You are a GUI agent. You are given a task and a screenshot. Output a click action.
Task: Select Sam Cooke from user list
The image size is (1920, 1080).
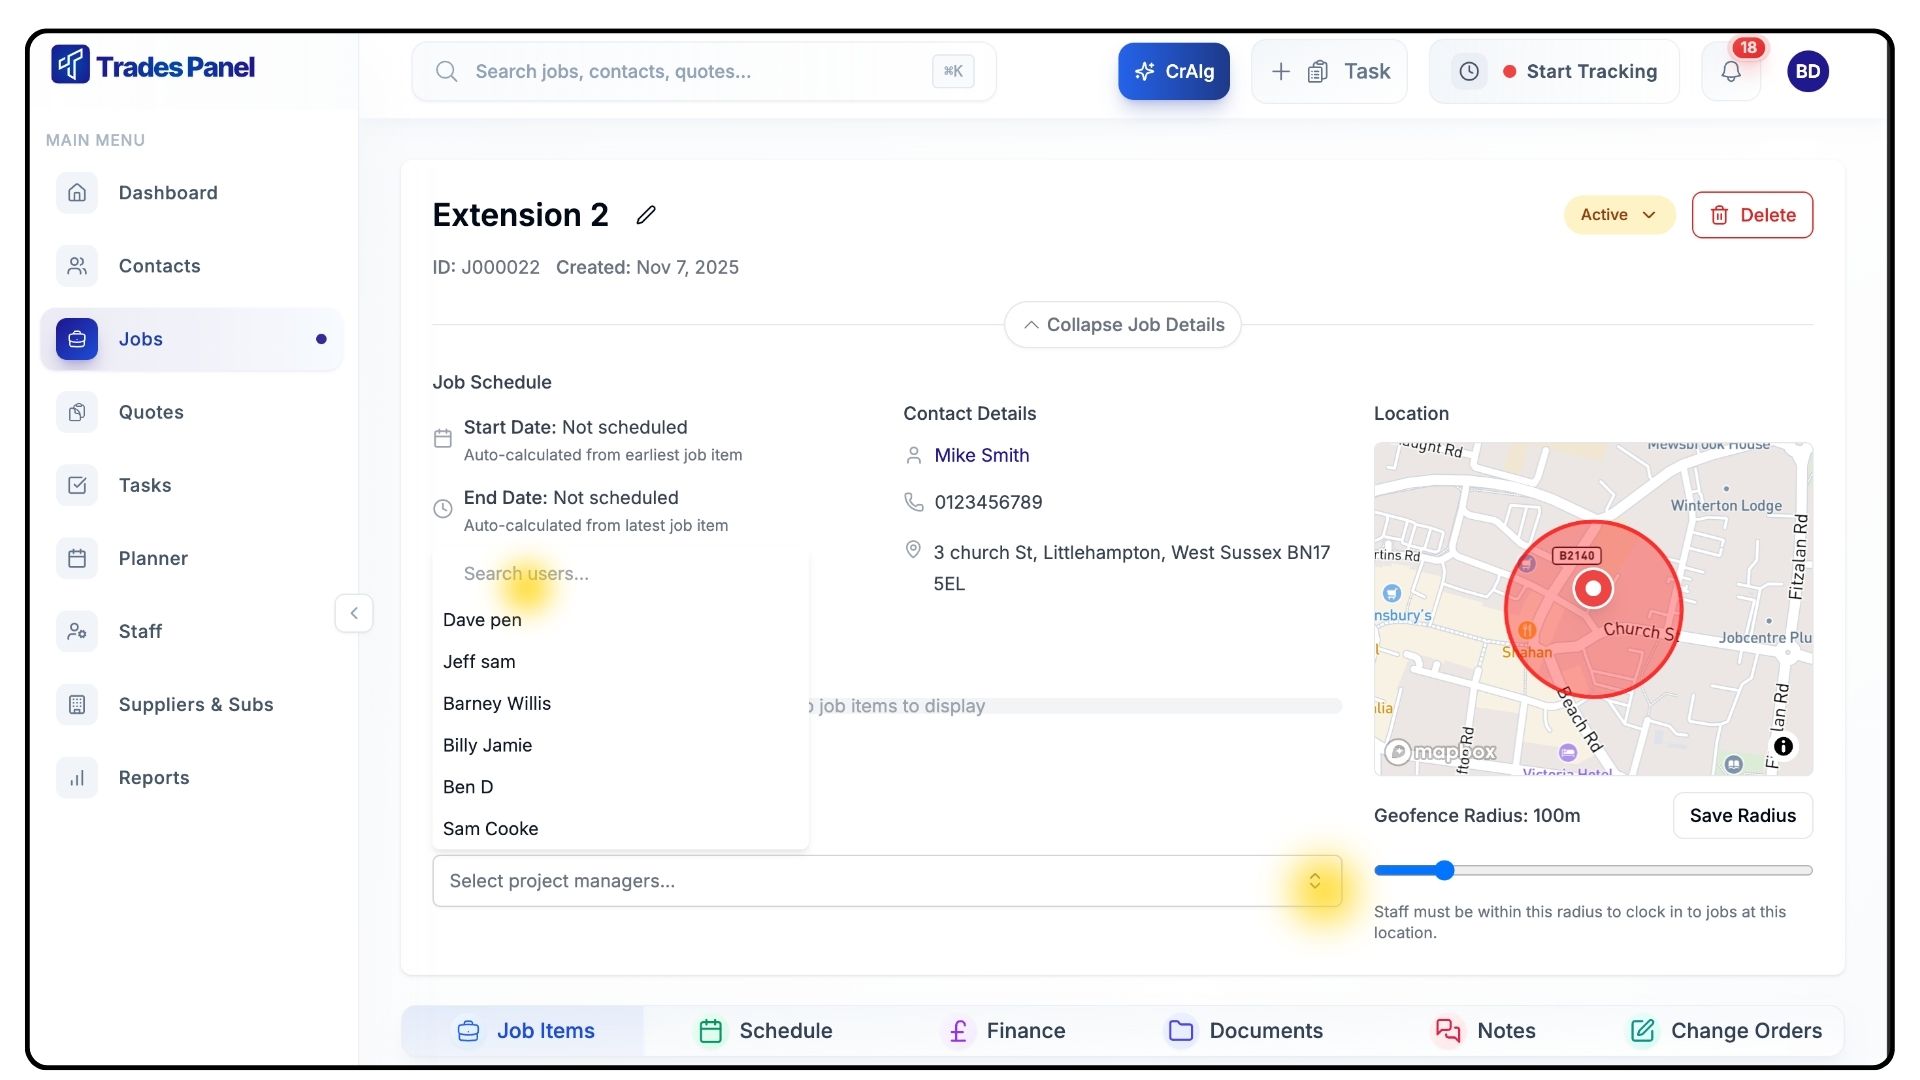pyautogui.click(x=490, y=829)
